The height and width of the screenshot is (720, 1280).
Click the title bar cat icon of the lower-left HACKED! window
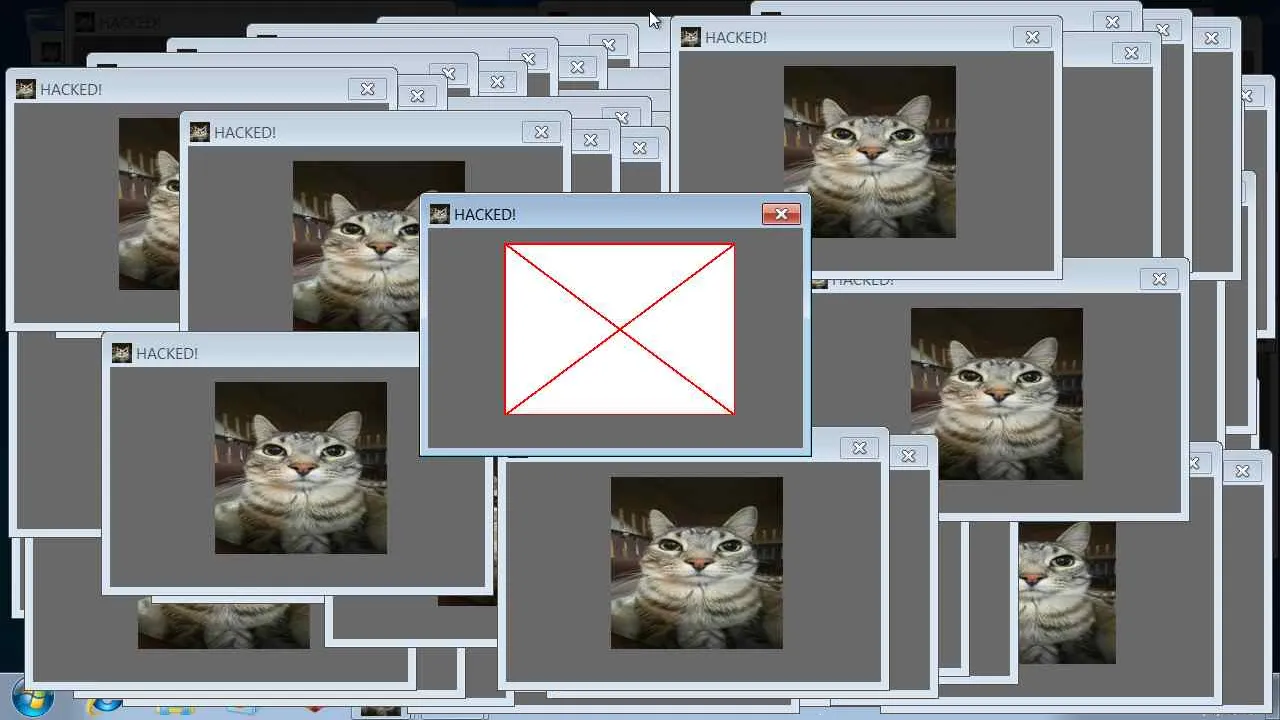[x=122, y=353]
